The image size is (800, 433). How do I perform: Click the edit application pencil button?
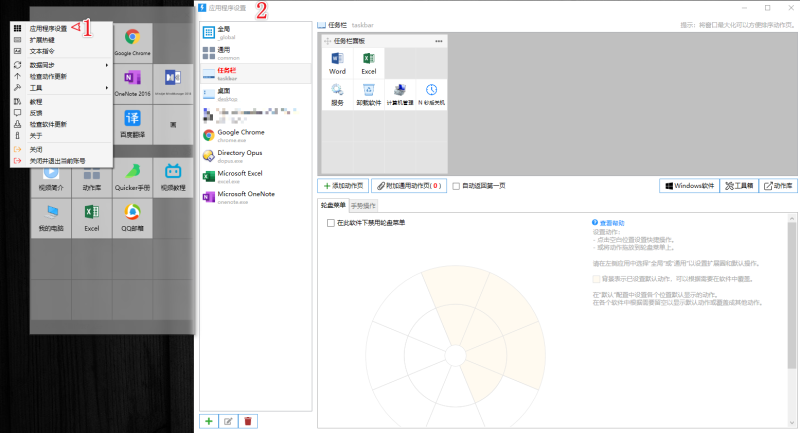click(228, 421)
